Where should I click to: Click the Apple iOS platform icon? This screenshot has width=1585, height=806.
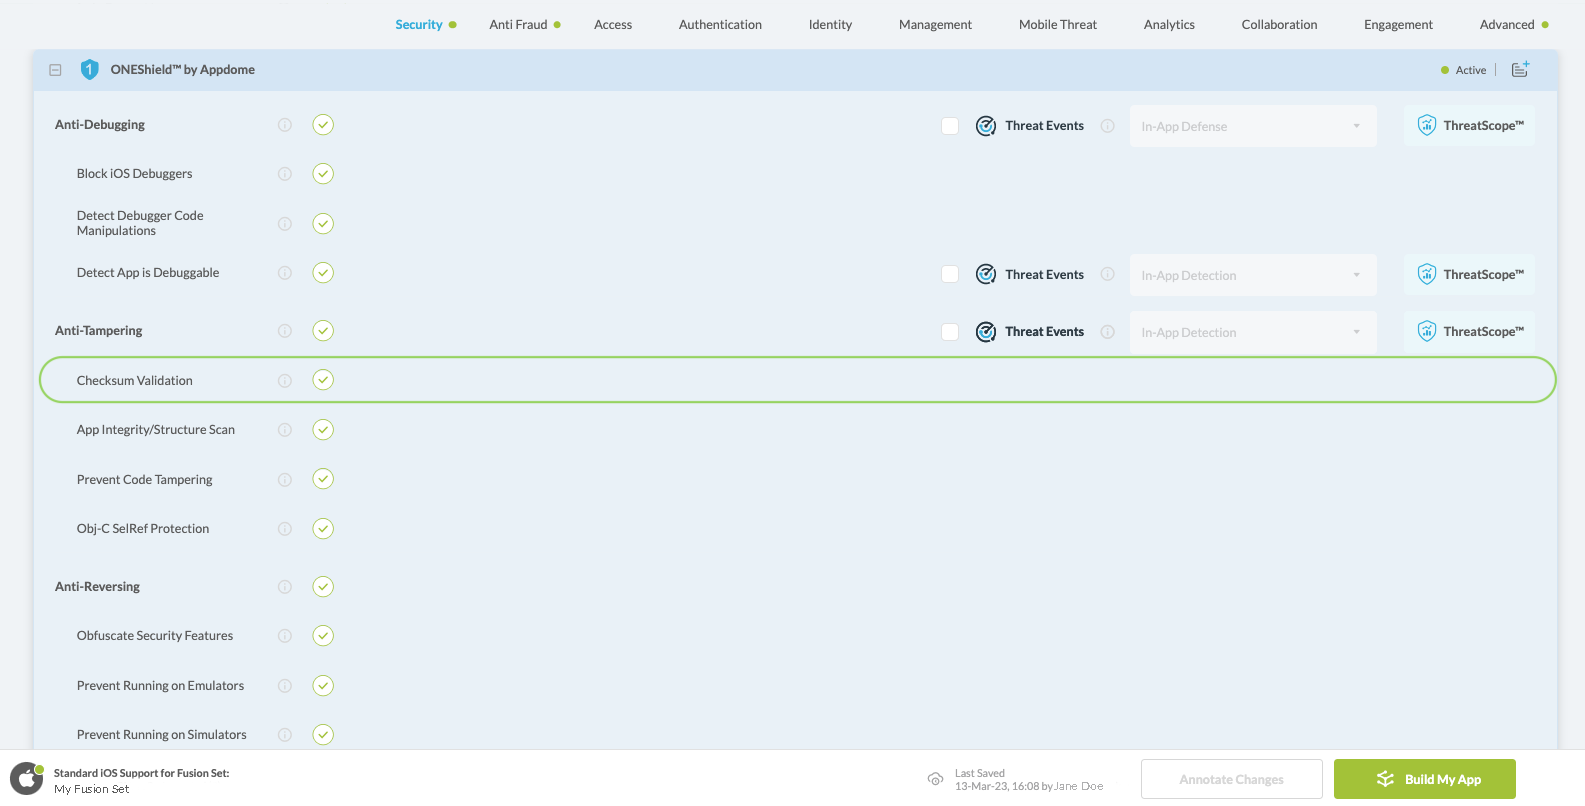pyautogui.click(x=26, y=779)
